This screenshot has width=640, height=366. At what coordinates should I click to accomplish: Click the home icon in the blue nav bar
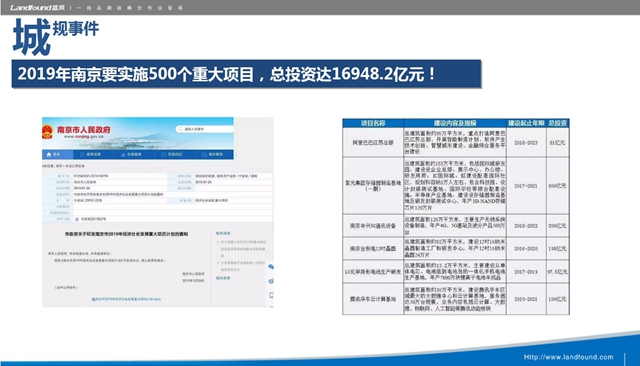49,155
